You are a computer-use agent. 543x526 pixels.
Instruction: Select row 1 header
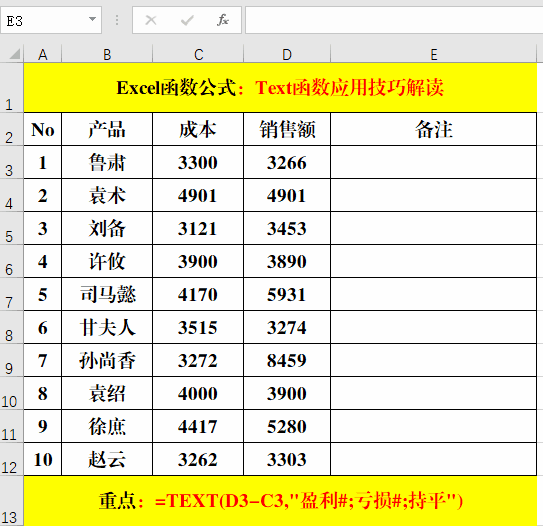11,88
